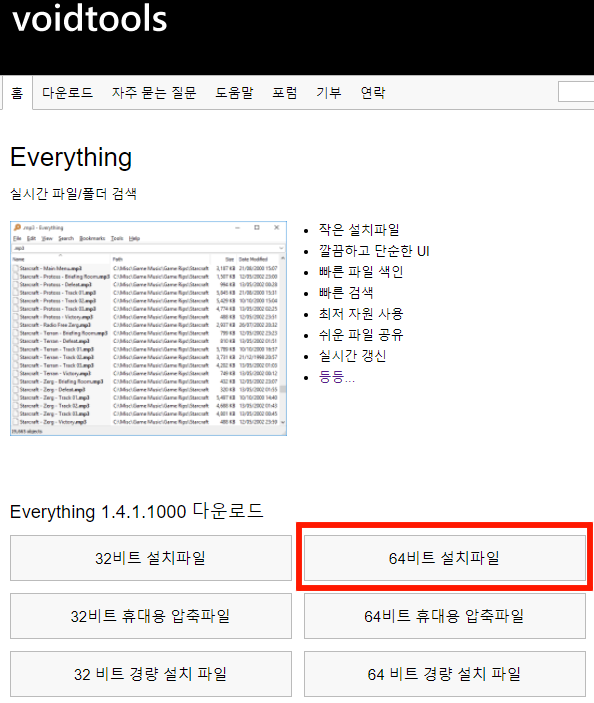Download 32 비트 경량 설치 파일
The width and height of the screenshot is (594, 703).
coord(151,674)
